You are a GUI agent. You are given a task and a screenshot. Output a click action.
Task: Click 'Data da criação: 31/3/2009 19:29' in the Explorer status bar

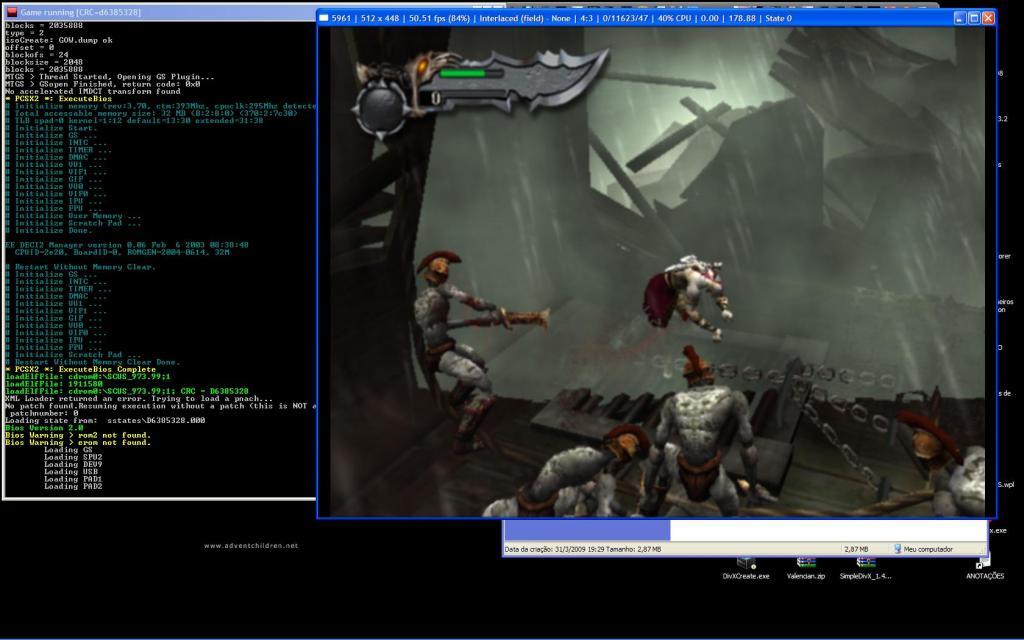pos(555,550)
